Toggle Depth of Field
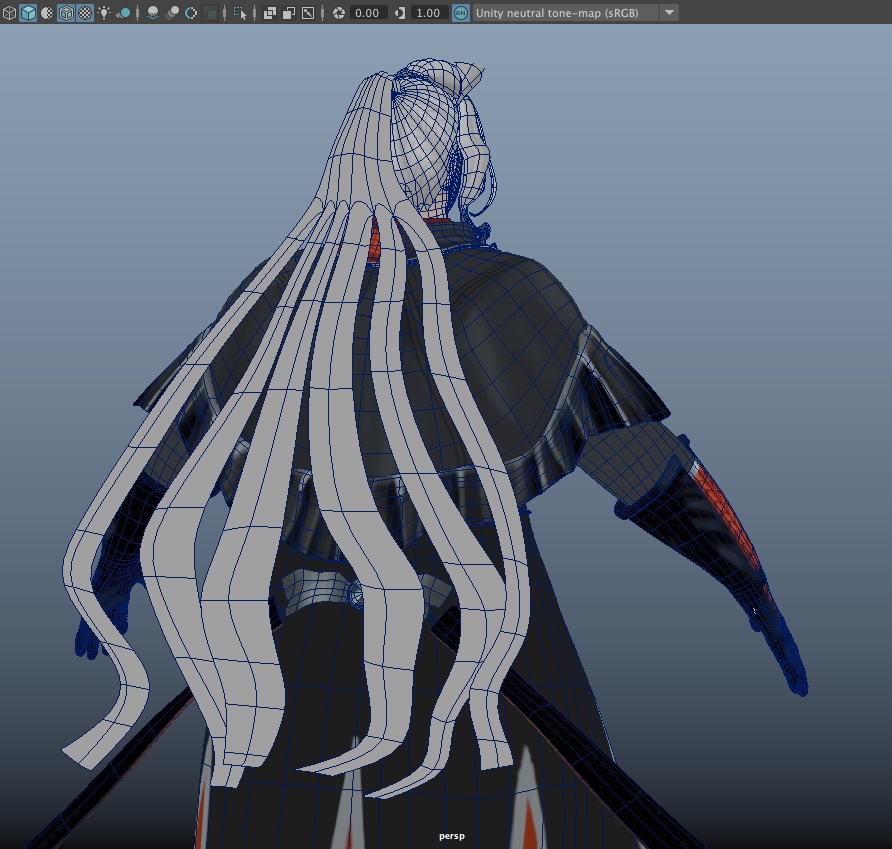The height and width of the screenshot is (849, 892). point(210,13)
